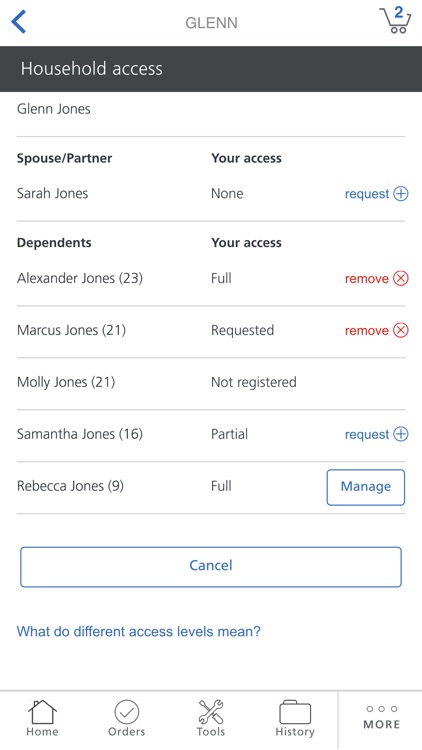Go to Home in bottom navigation
Screen dimensions: 422x750
pyautogui.click(x=42, y=718)
